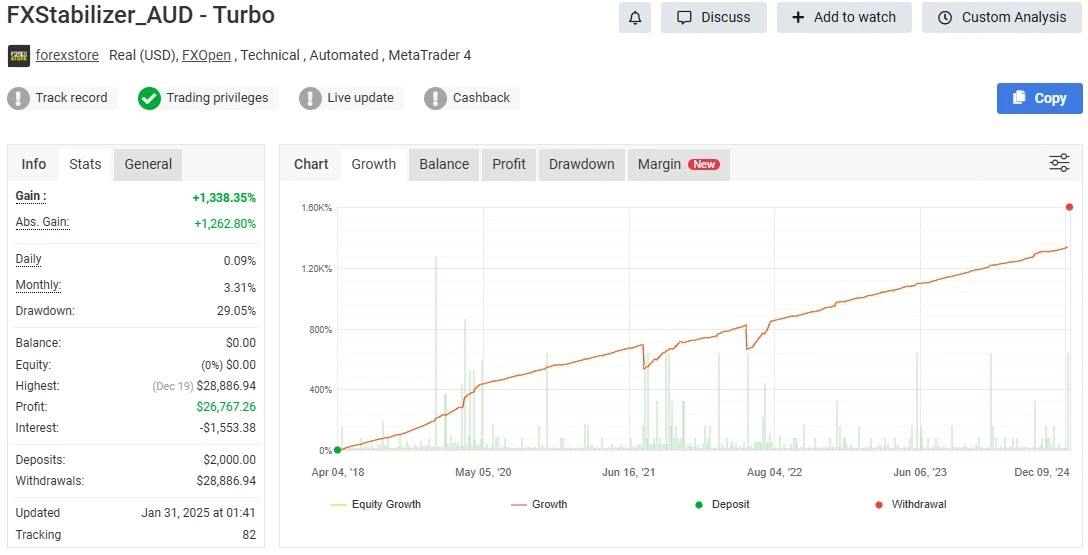This screenshot has height=555, width=1088.
Task: Click the Cashback warning icon
Action: coord(435,98)
